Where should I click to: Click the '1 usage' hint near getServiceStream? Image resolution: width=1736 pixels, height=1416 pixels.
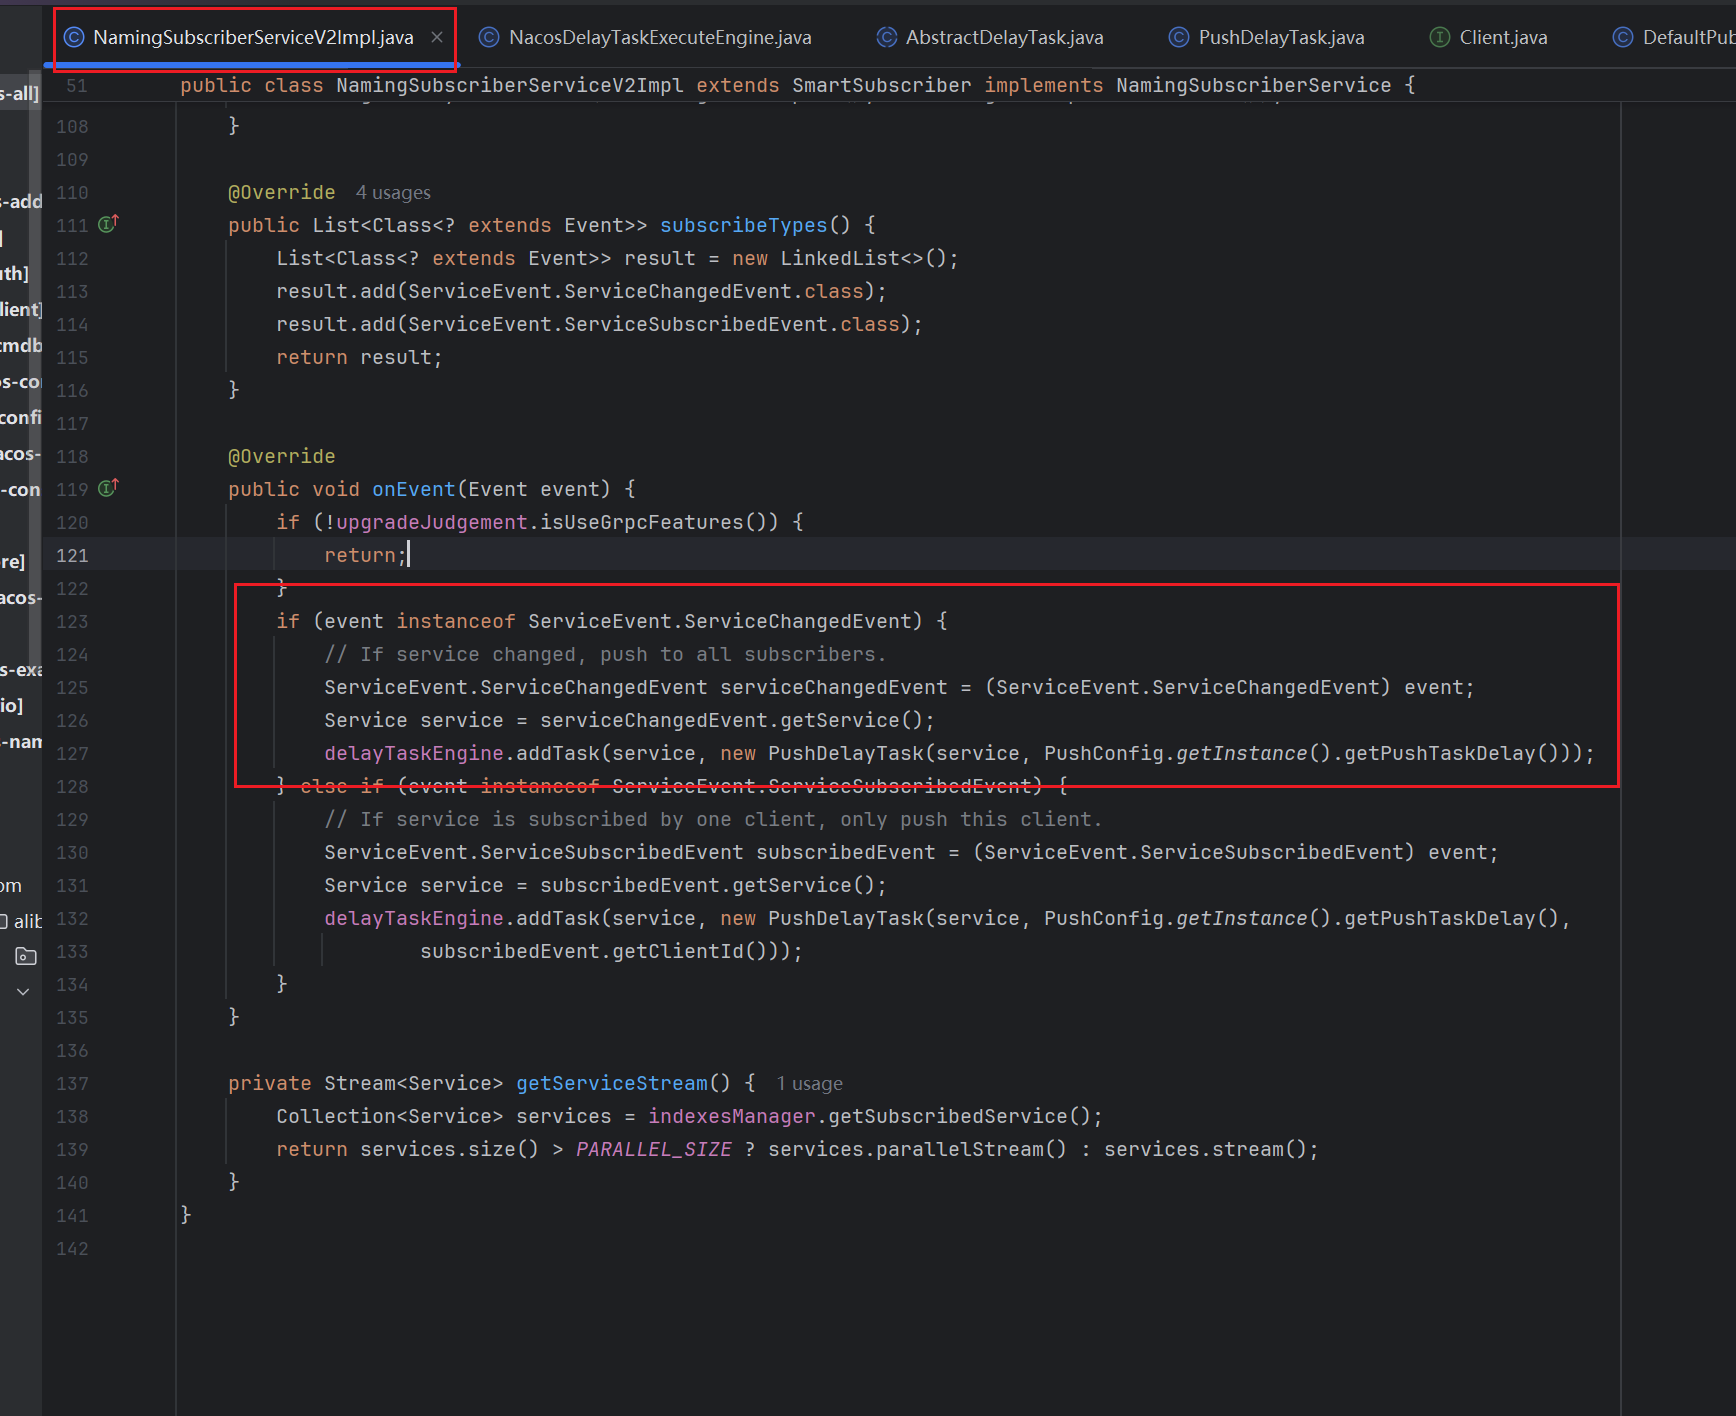pyautogui.click(x=809, y=1083)
